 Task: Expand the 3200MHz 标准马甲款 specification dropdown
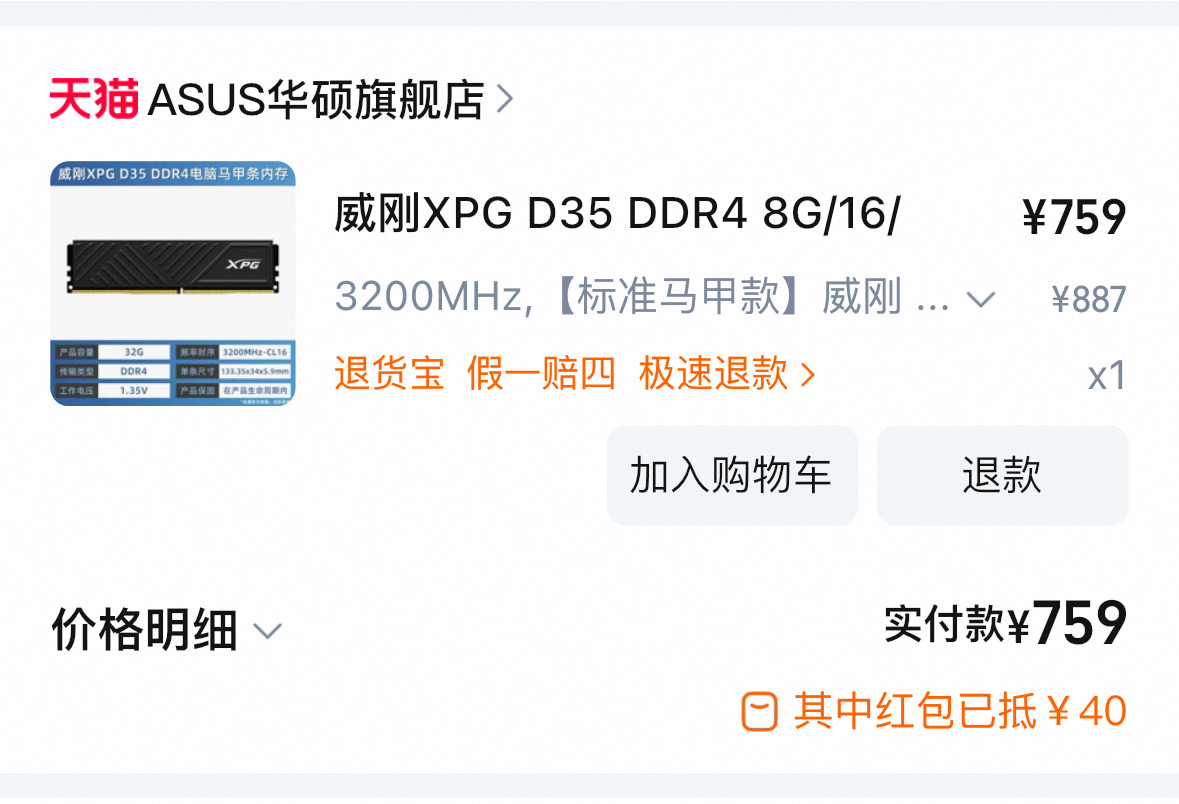(665, 296)
